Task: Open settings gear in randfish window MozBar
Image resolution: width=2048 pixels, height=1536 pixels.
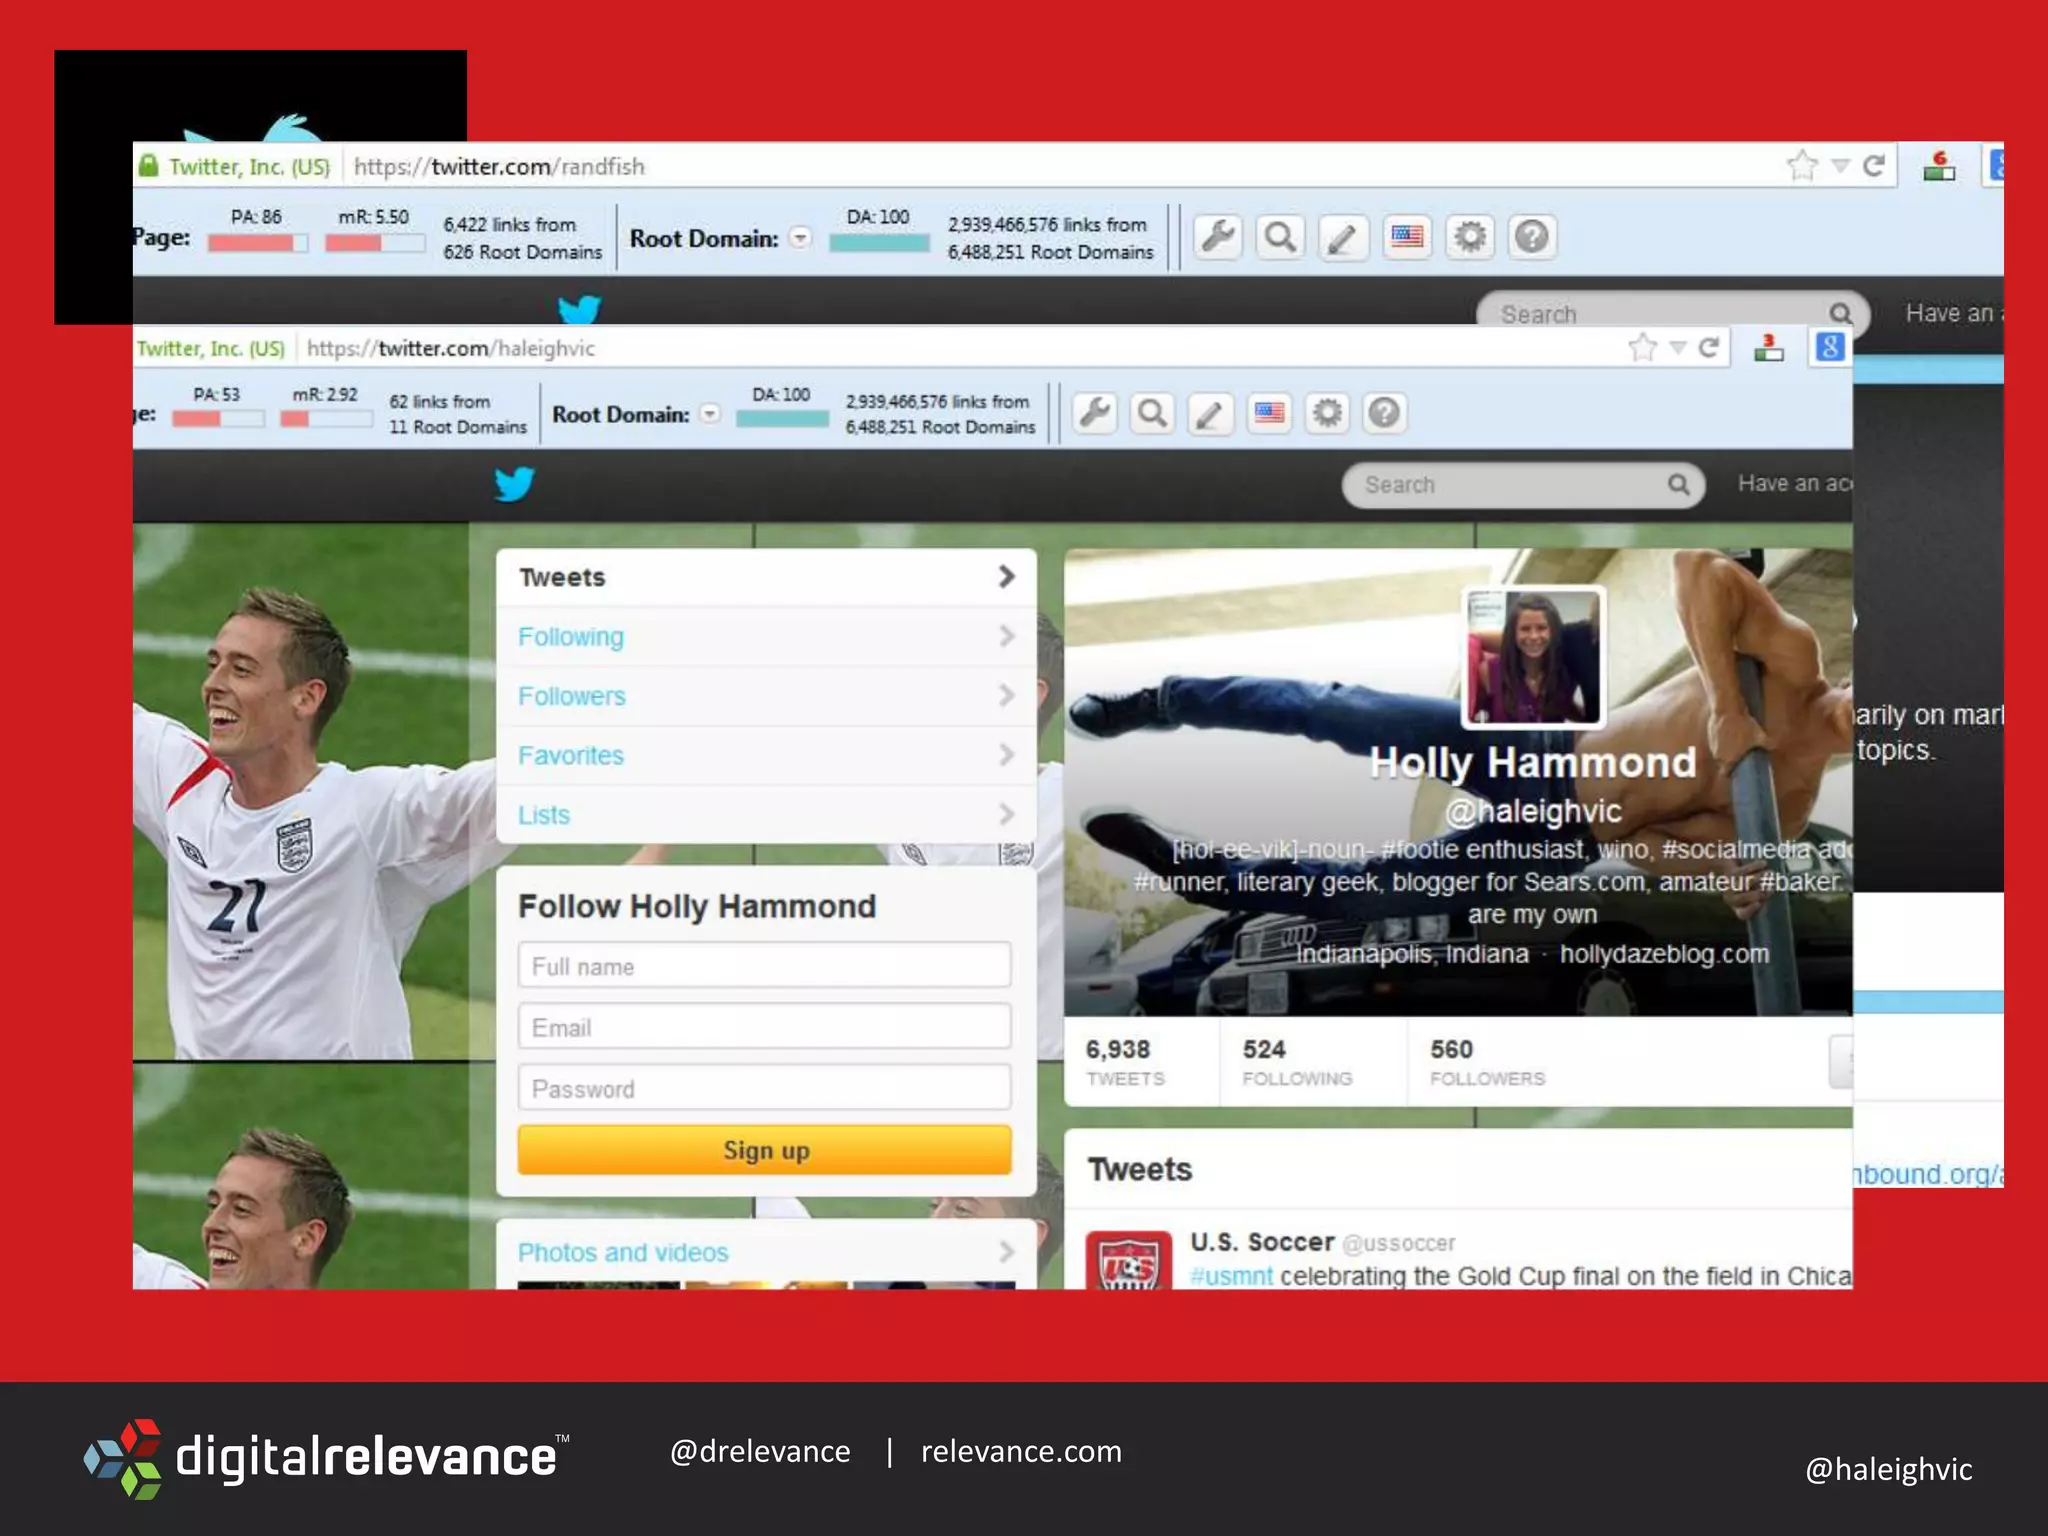Action: (x=1470, y=237)
